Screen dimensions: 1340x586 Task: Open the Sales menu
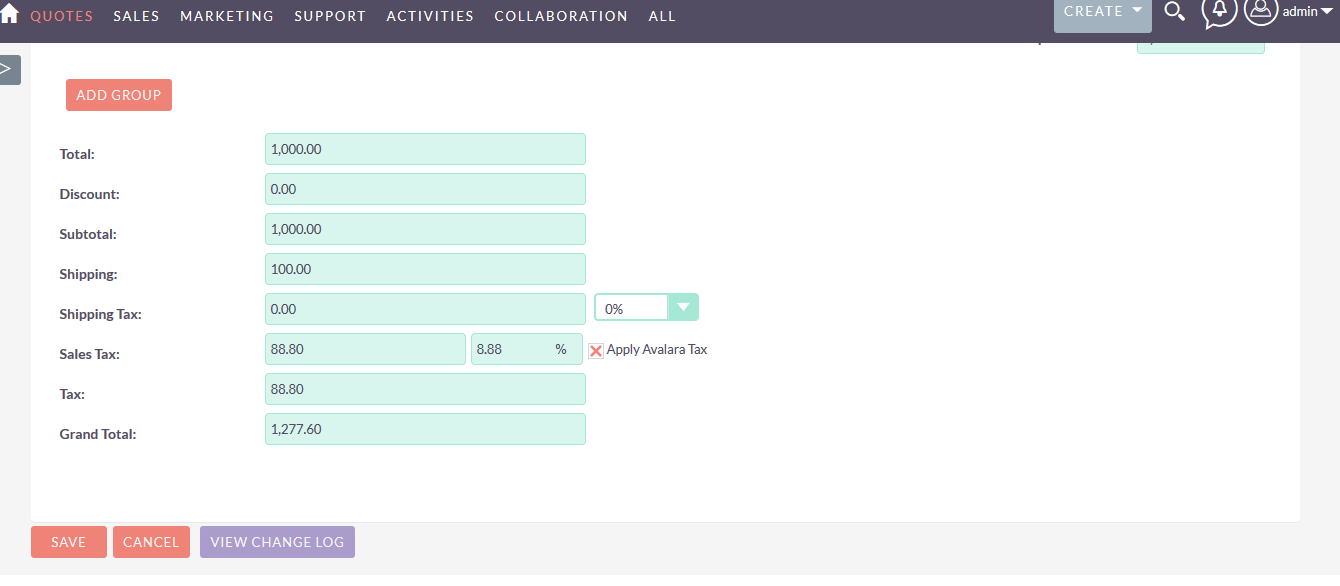click(x=136, y=16)
